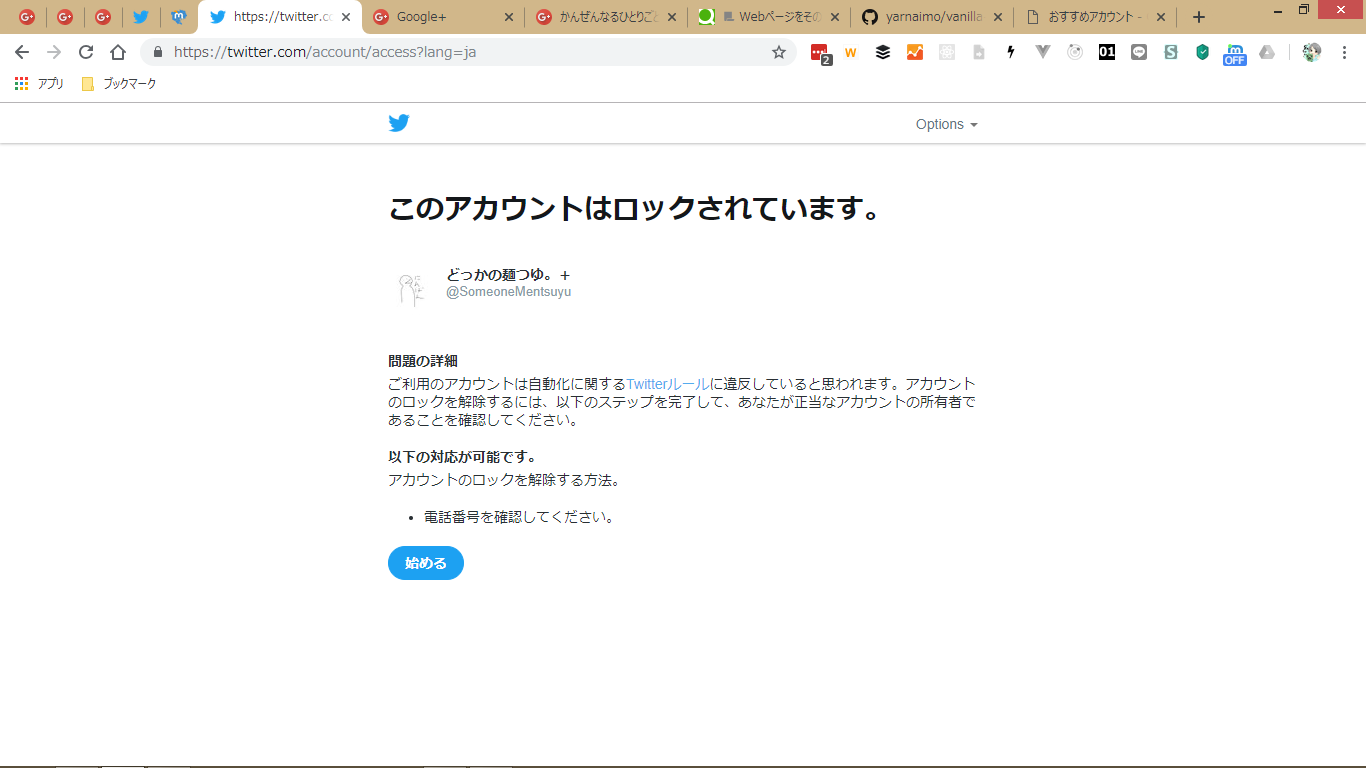
Task: Bookmark this page with the star icon
Action: [779, 52]
